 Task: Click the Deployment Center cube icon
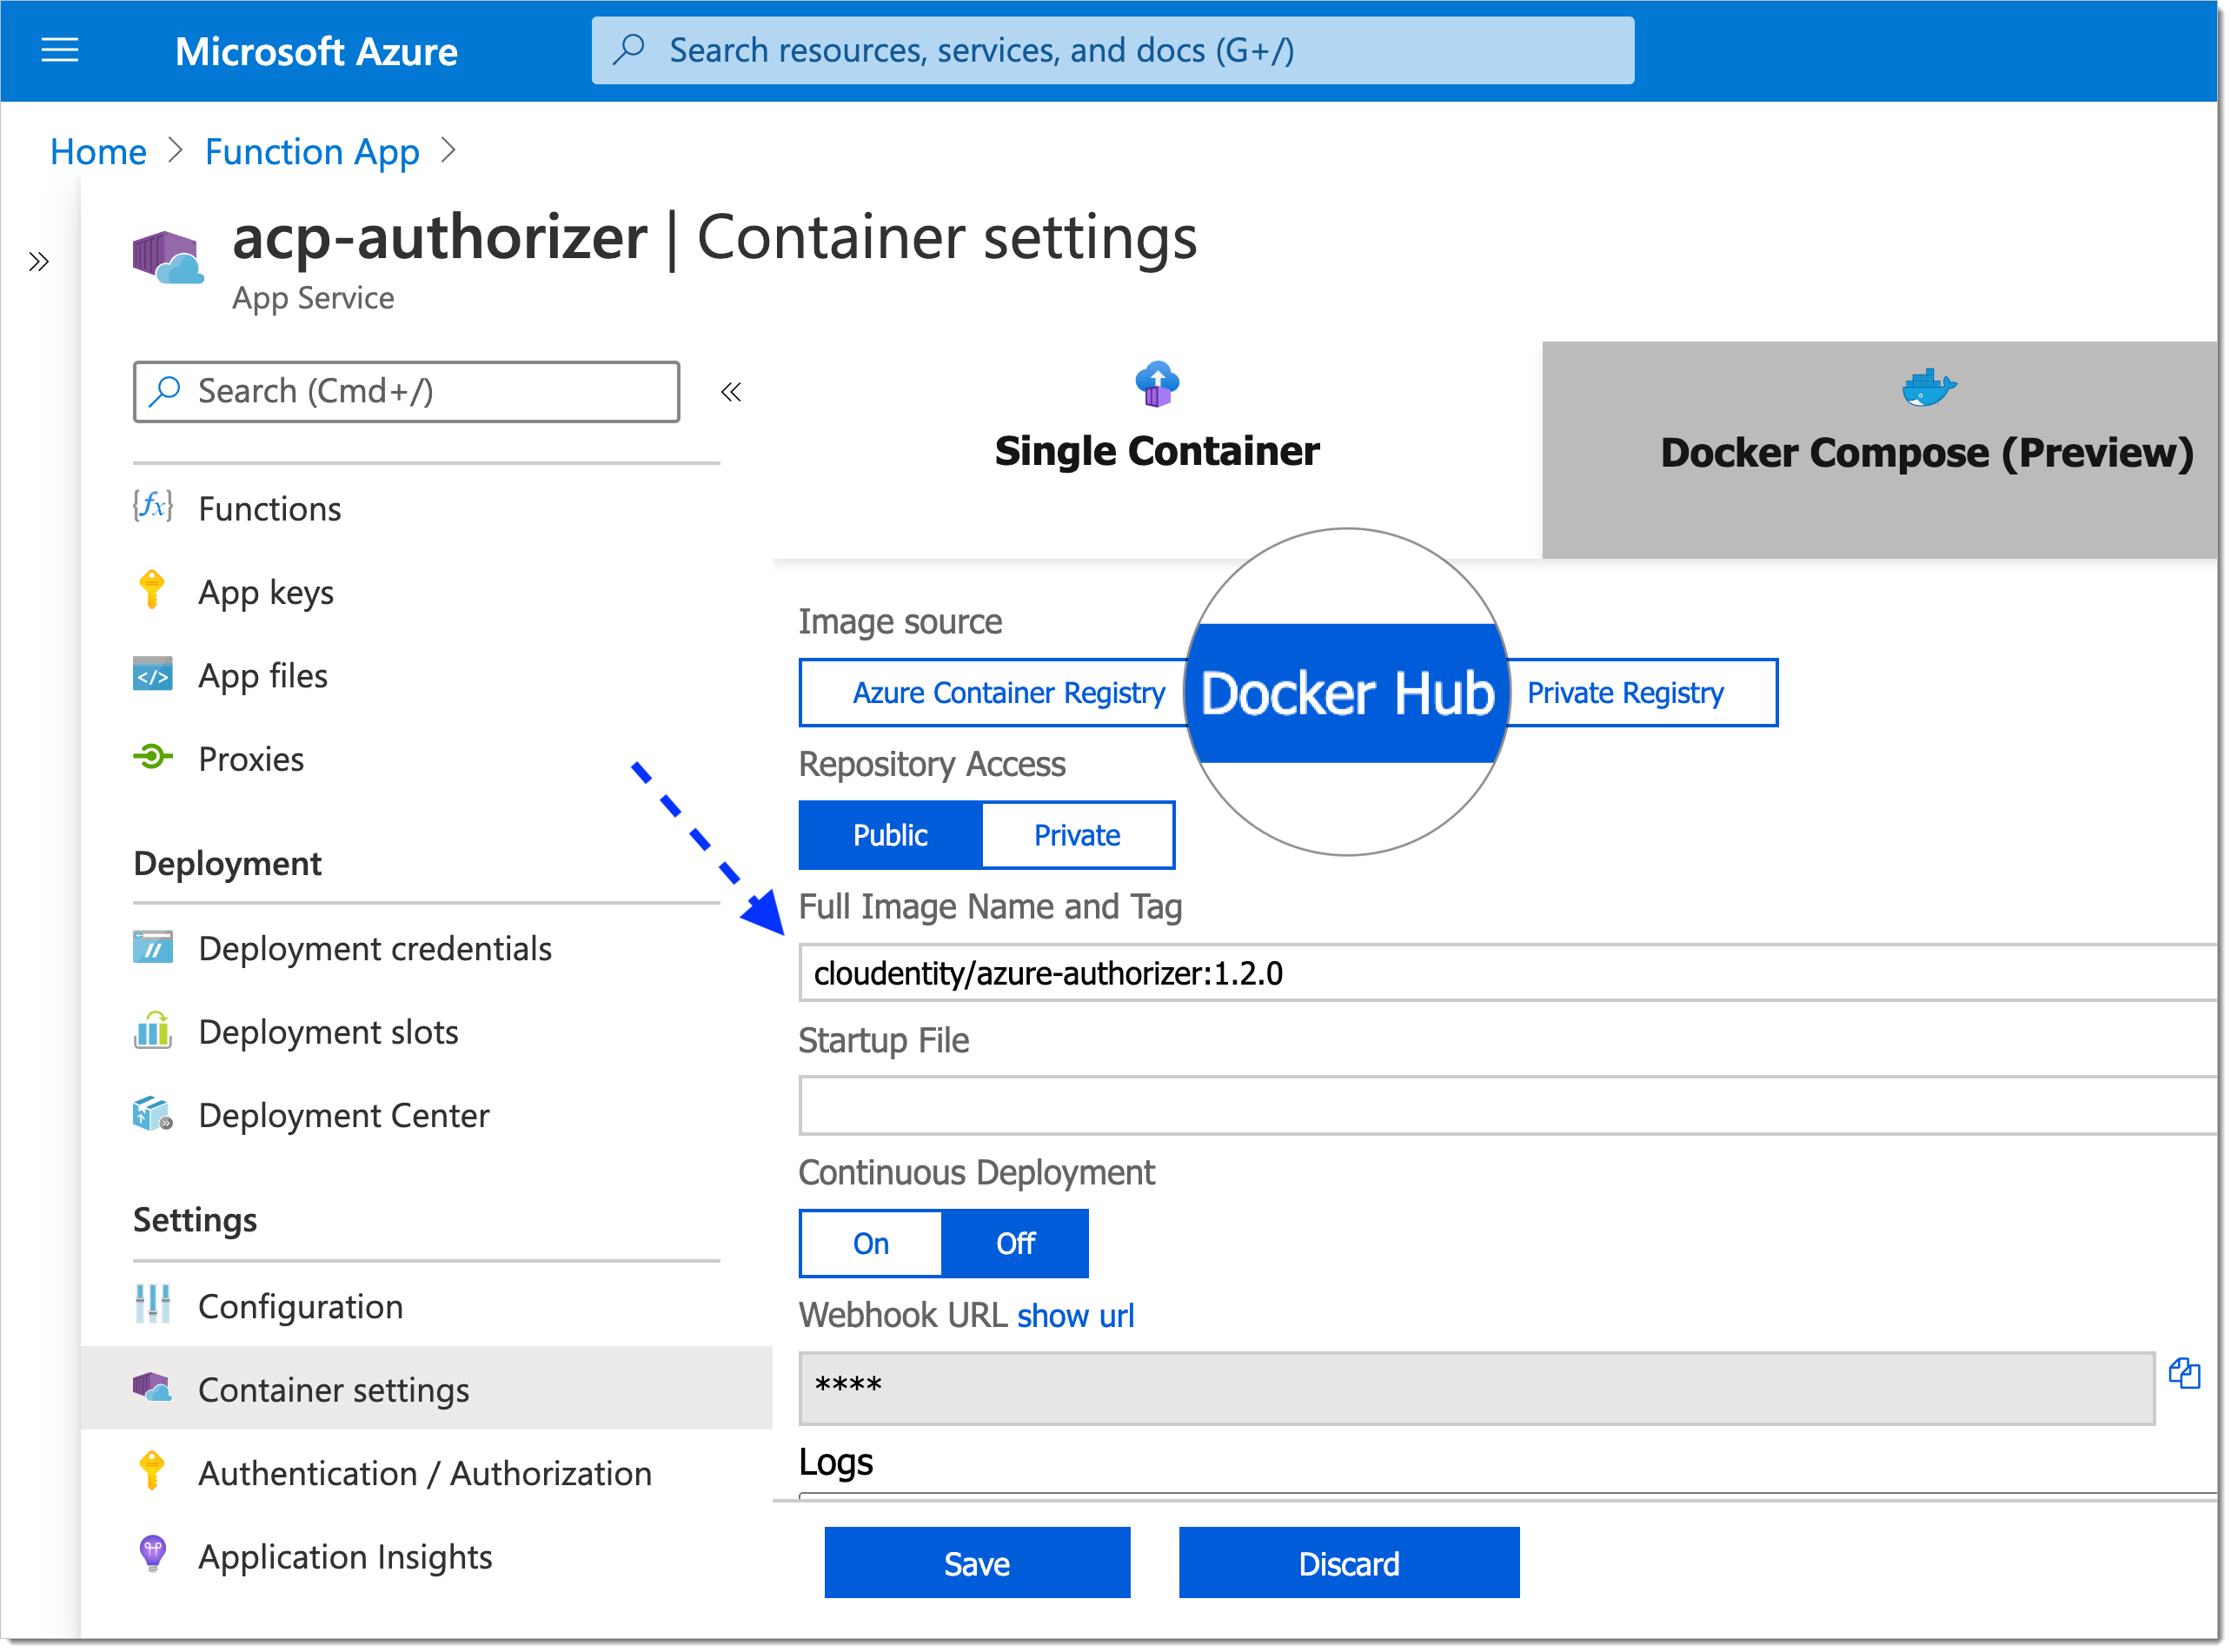point(153,1114)
